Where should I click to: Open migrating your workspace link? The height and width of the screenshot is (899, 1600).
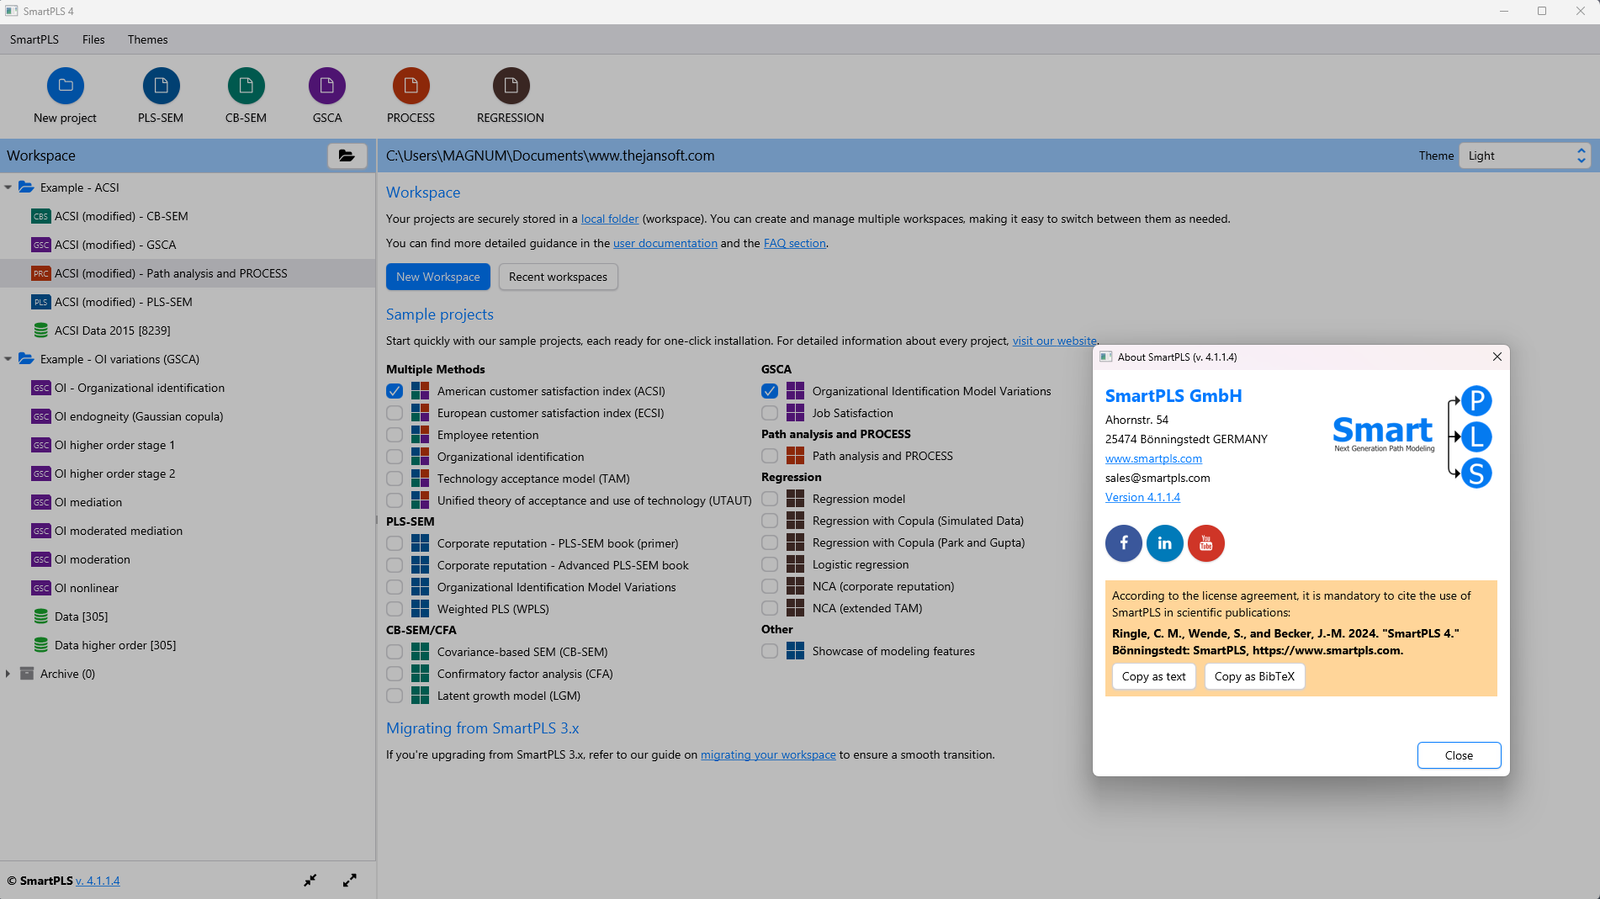[x=768, y=755]
